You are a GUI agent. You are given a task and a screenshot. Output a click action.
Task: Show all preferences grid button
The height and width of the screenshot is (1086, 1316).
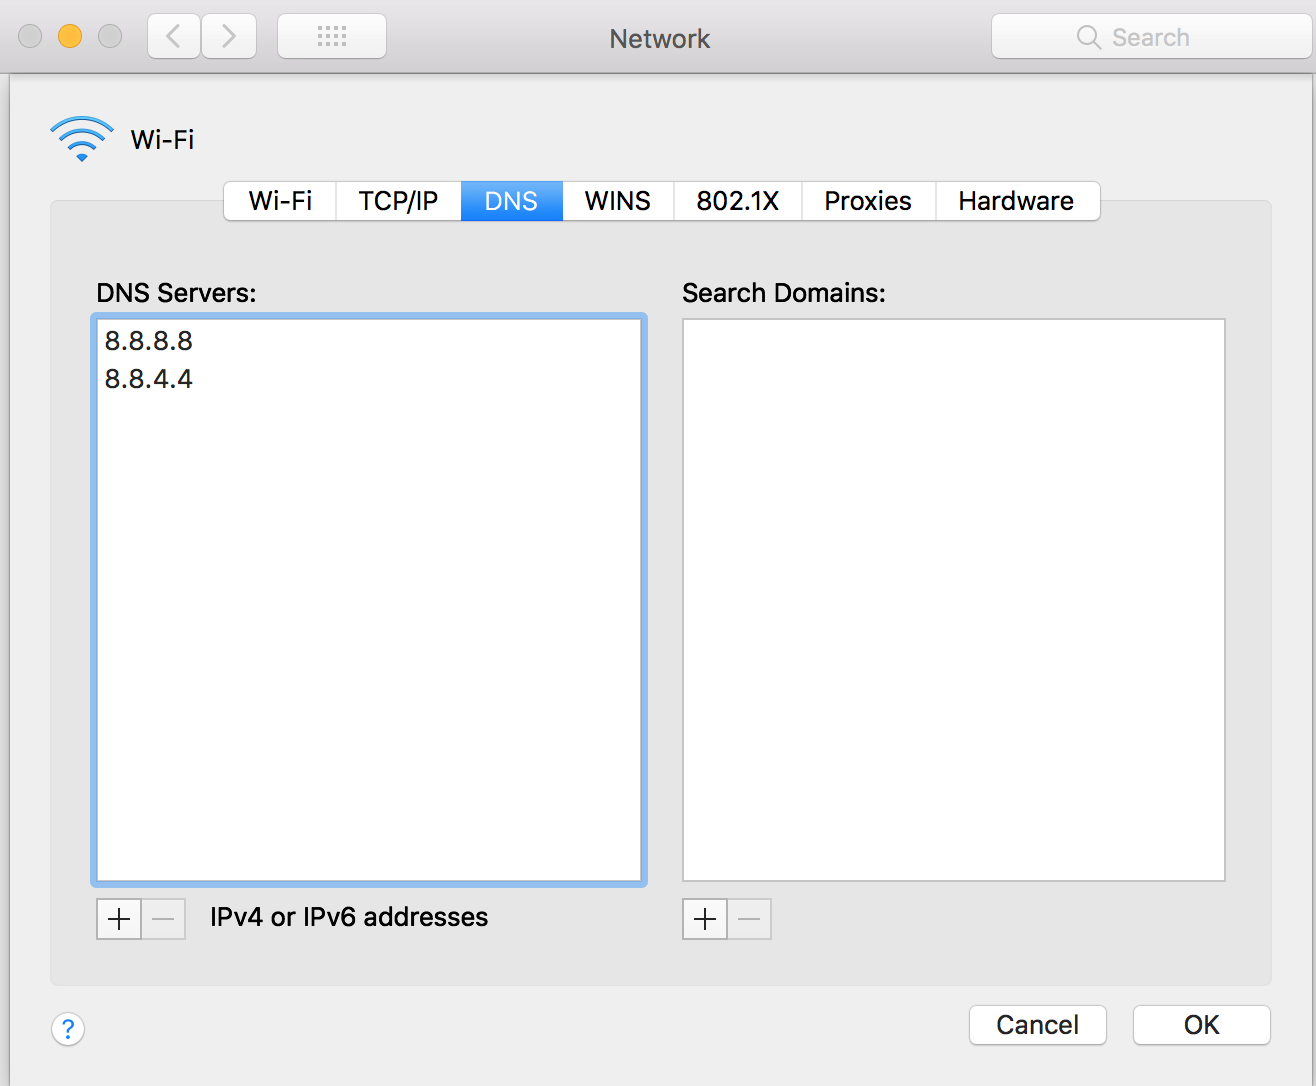coord(332,37)
